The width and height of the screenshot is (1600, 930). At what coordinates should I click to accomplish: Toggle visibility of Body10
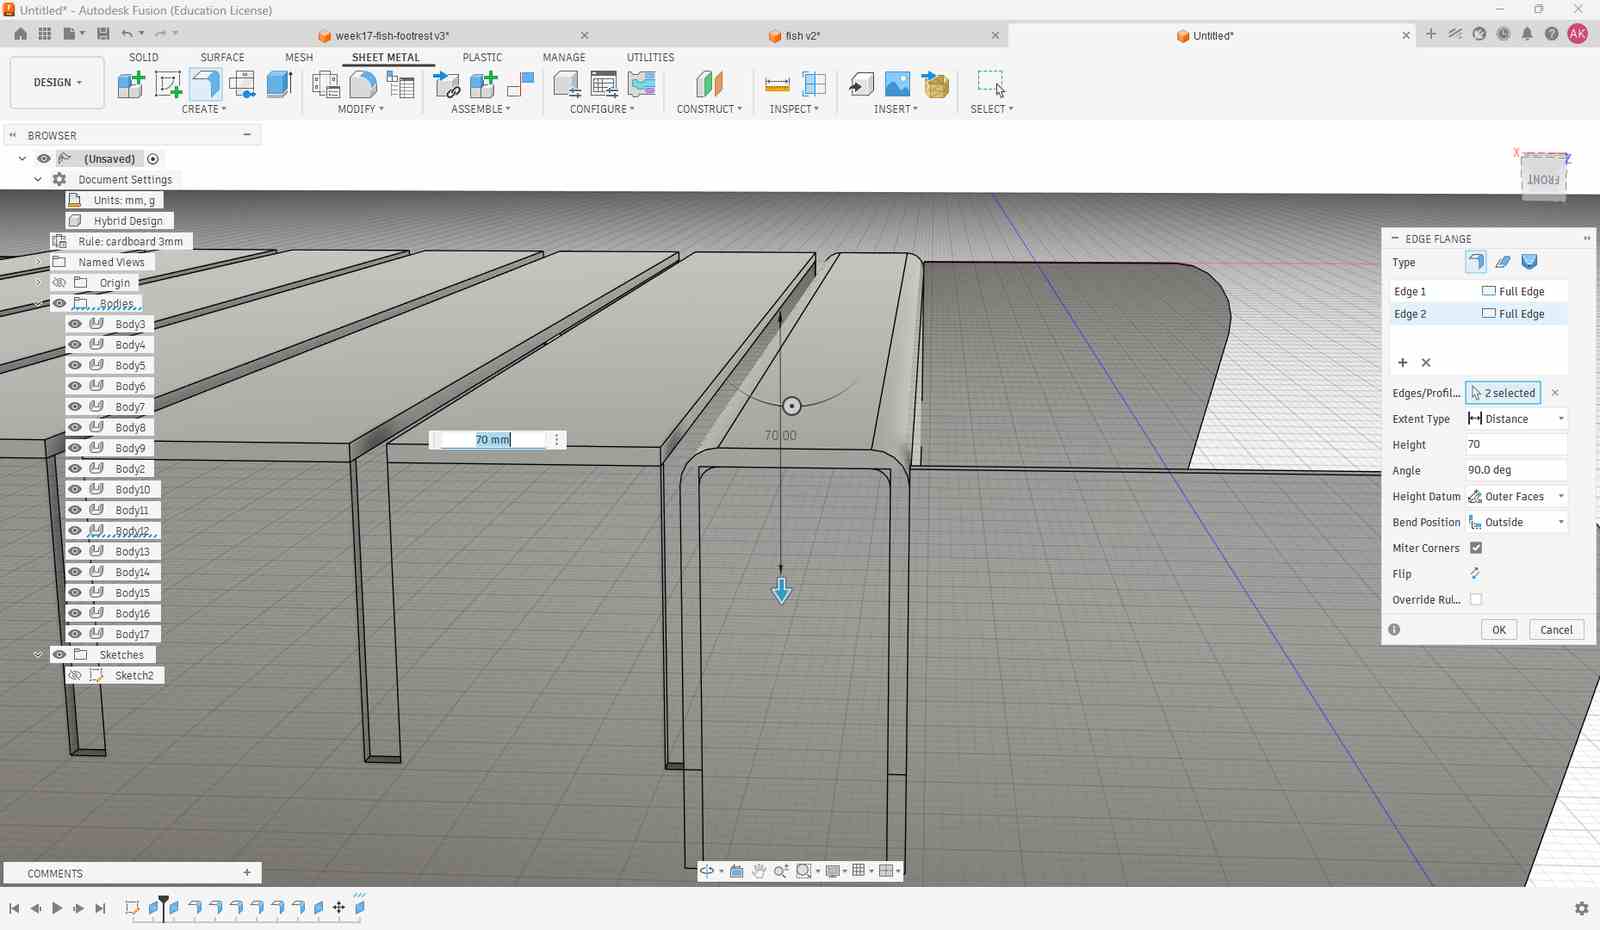point(75,490)
